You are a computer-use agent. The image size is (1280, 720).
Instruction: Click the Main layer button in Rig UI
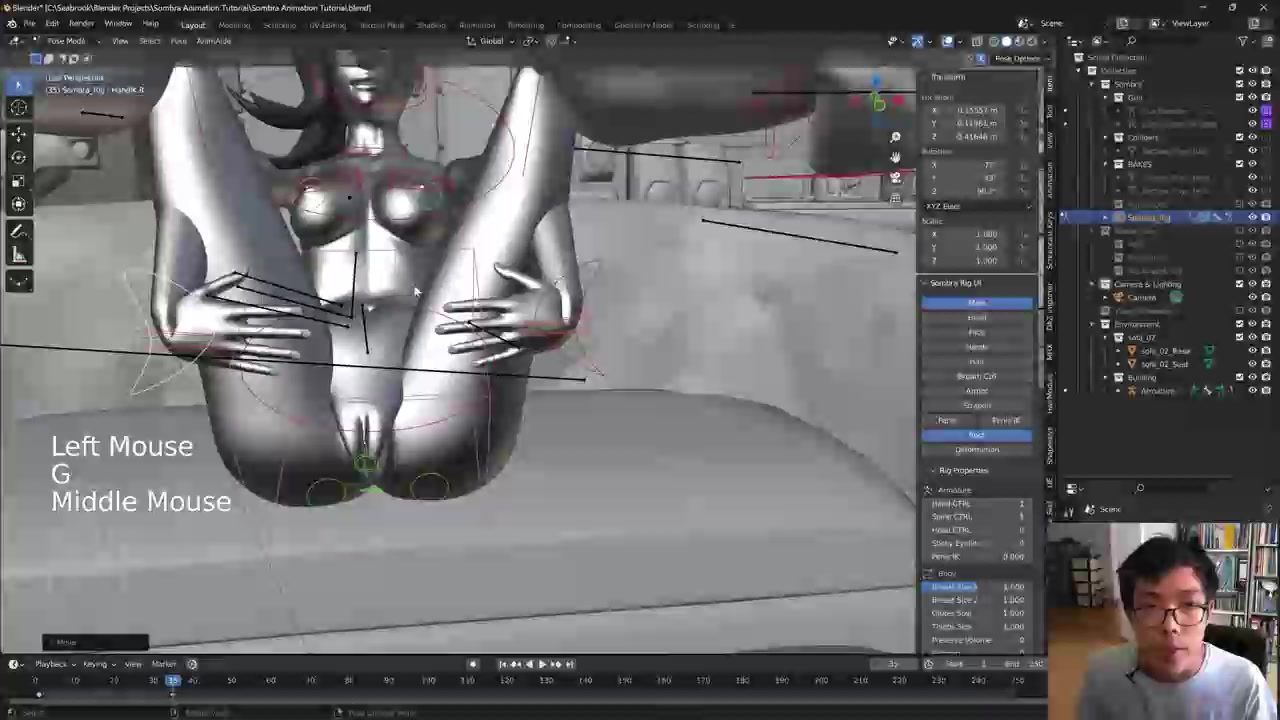point(976,302)
